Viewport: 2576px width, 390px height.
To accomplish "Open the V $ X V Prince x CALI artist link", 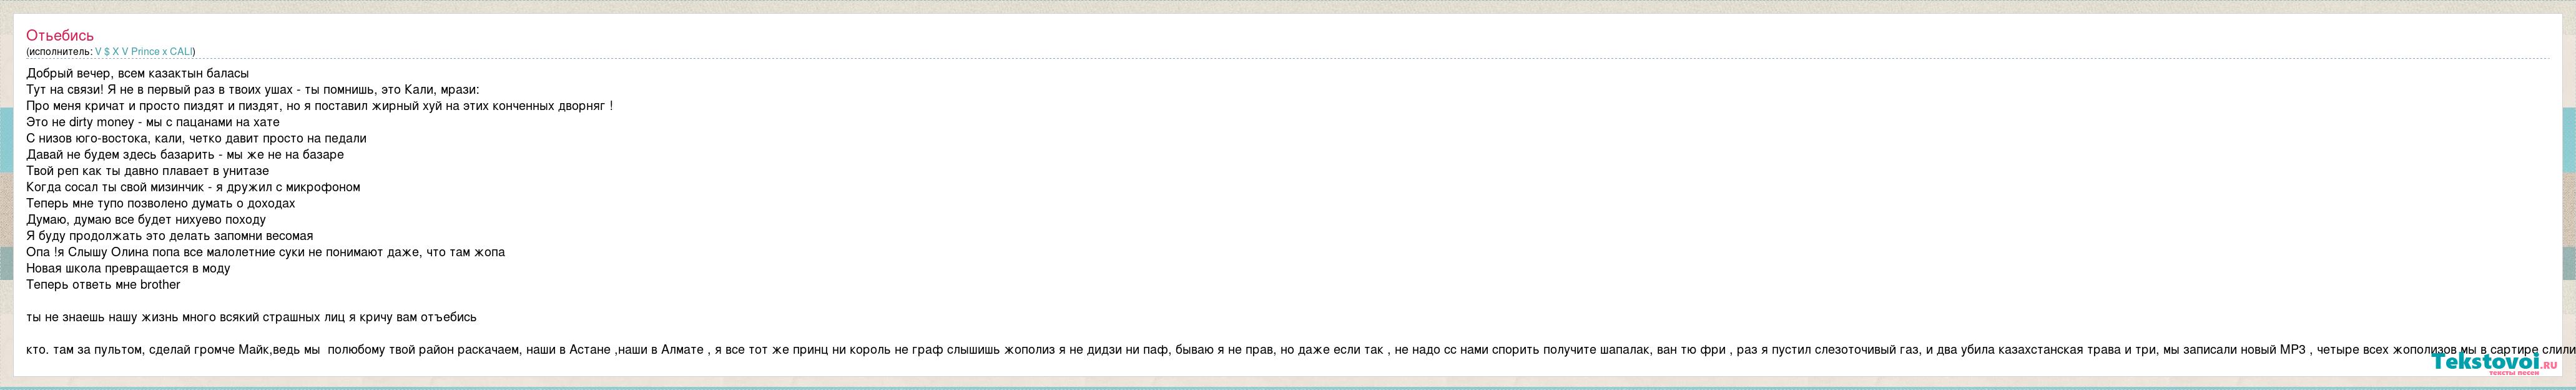I will pos(143,51).
